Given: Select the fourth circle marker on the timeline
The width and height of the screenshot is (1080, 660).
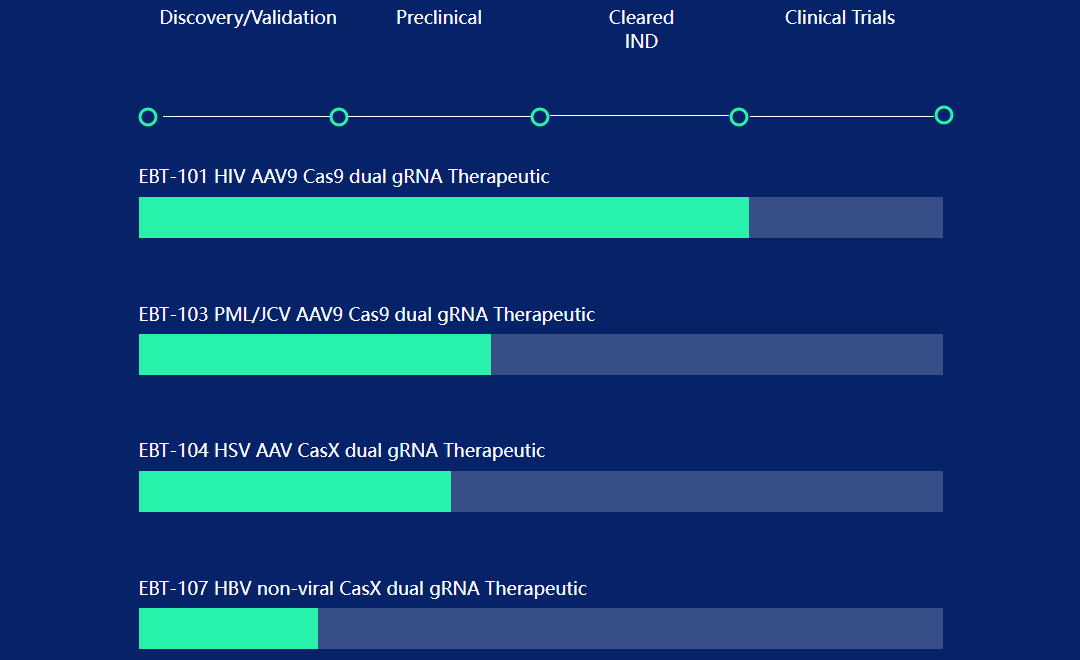Looking at the screenshot, I should [739, 117].
